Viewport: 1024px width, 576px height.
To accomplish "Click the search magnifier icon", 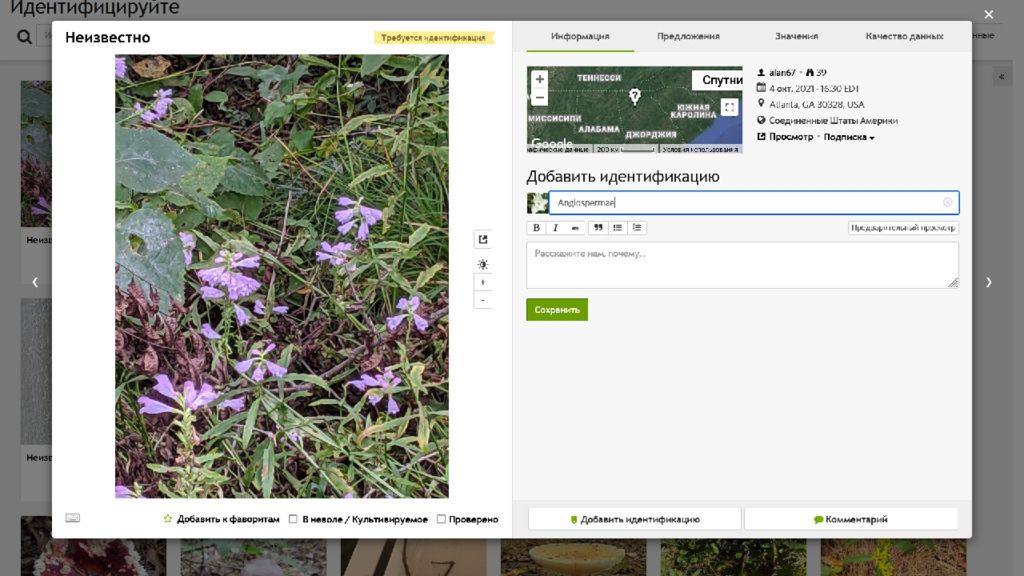I will click(24, 37).
